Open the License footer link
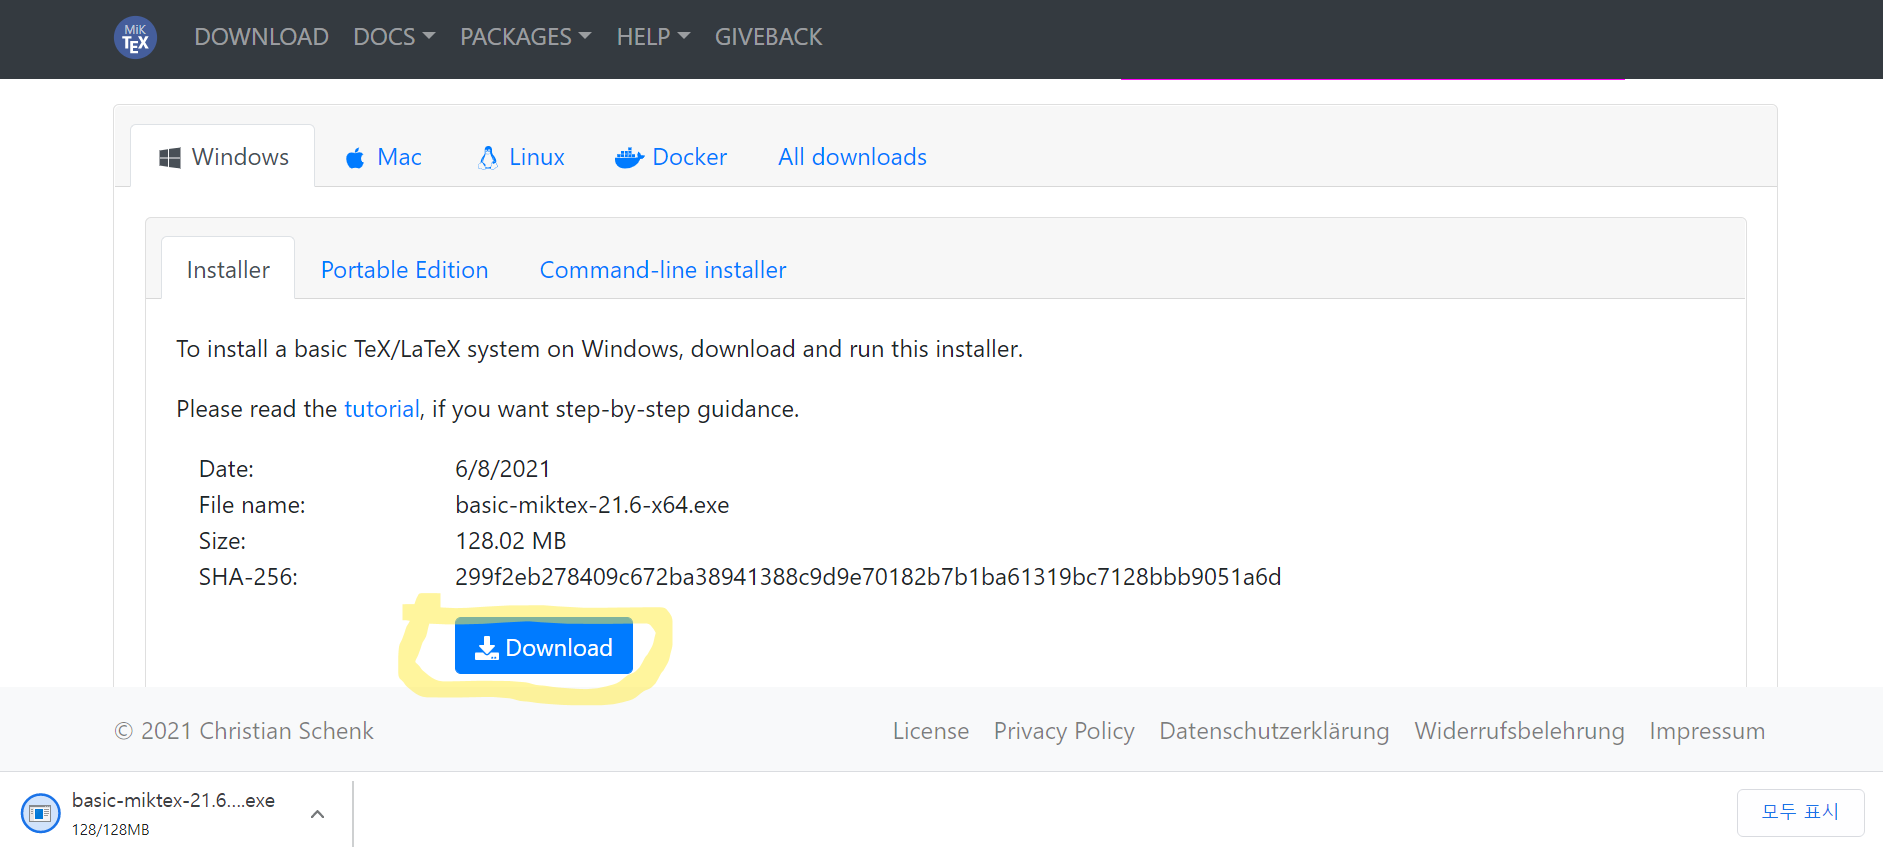1883x847 pixels. click(x=931, y=731)
